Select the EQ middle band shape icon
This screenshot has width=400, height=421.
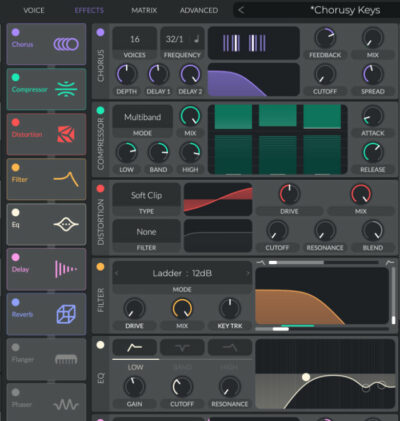pyautogui.click(x=182, y=348)
